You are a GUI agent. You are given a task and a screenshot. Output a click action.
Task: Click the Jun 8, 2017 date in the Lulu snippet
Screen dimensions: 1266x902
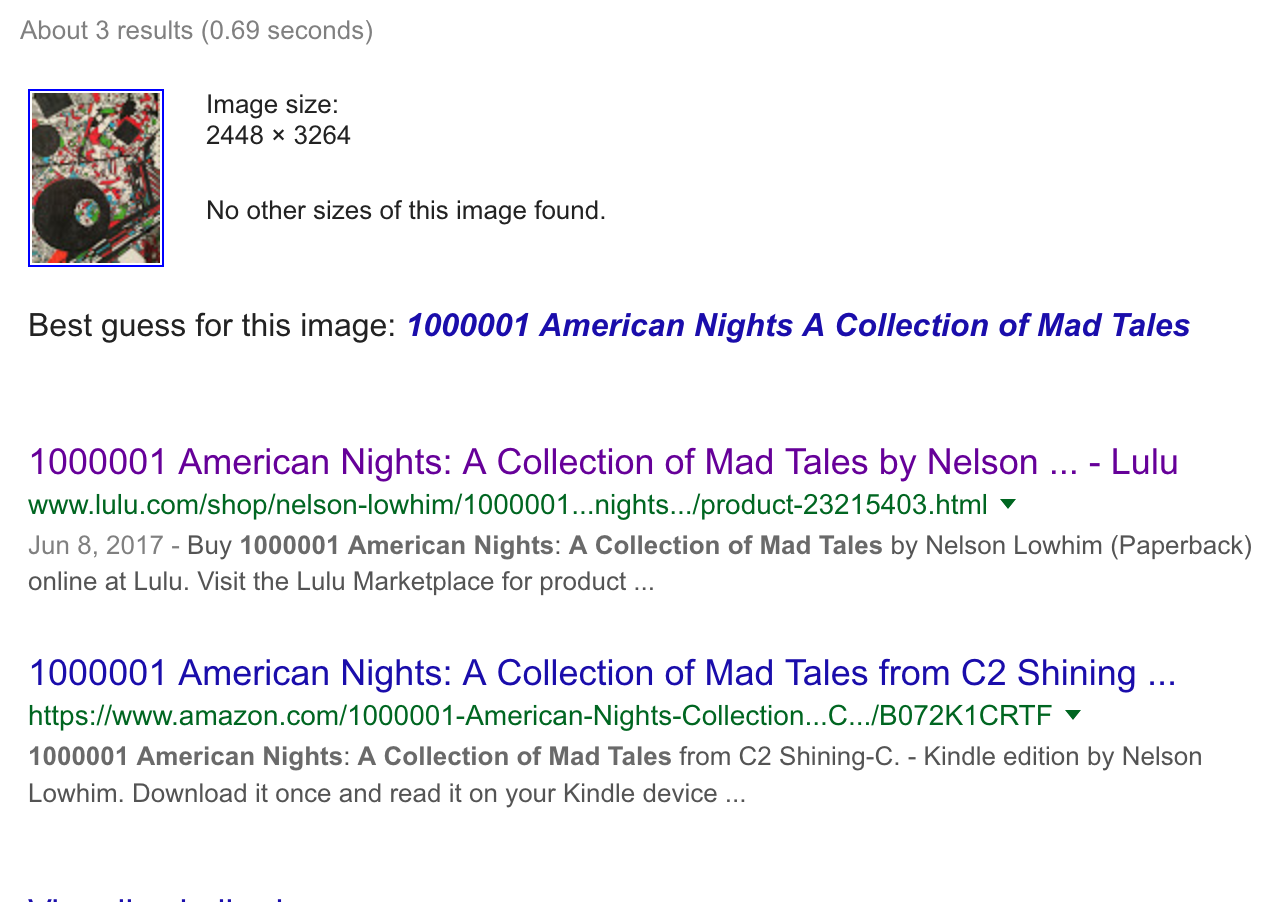95,546
